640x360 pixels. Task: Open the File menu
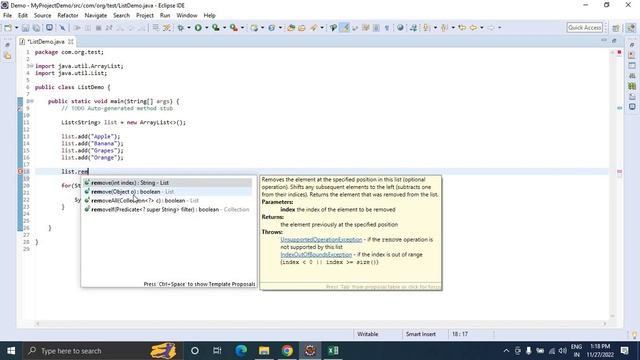(x=7, y=16)
